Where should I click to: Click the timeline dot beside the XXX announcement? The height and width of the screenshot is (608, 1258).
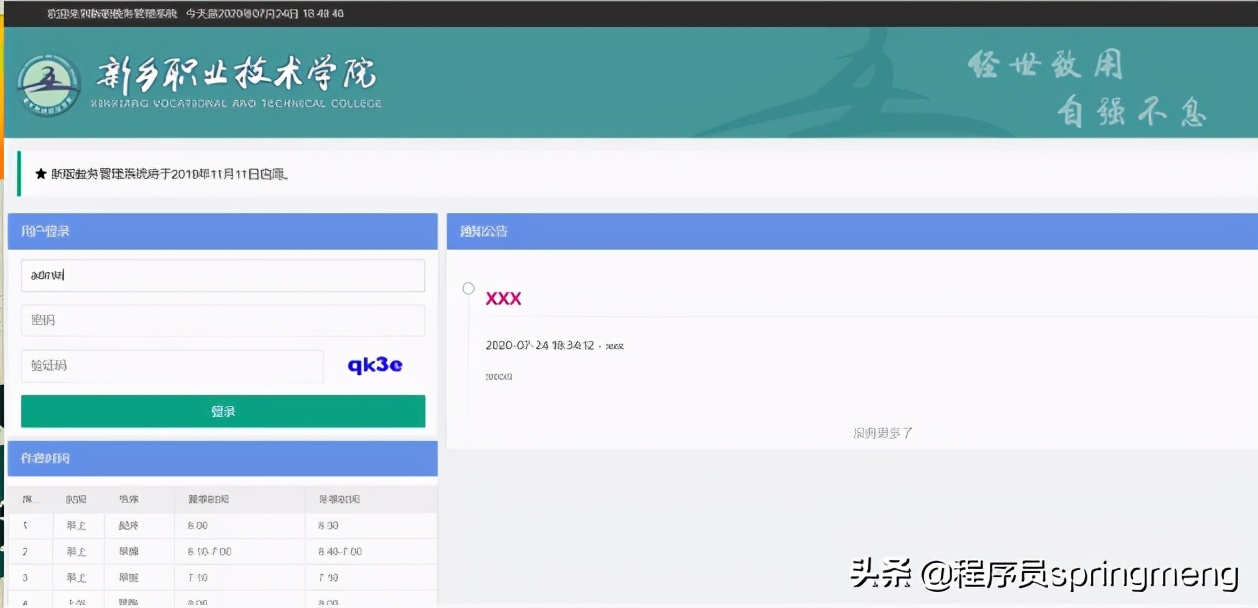tap(467, 288)
